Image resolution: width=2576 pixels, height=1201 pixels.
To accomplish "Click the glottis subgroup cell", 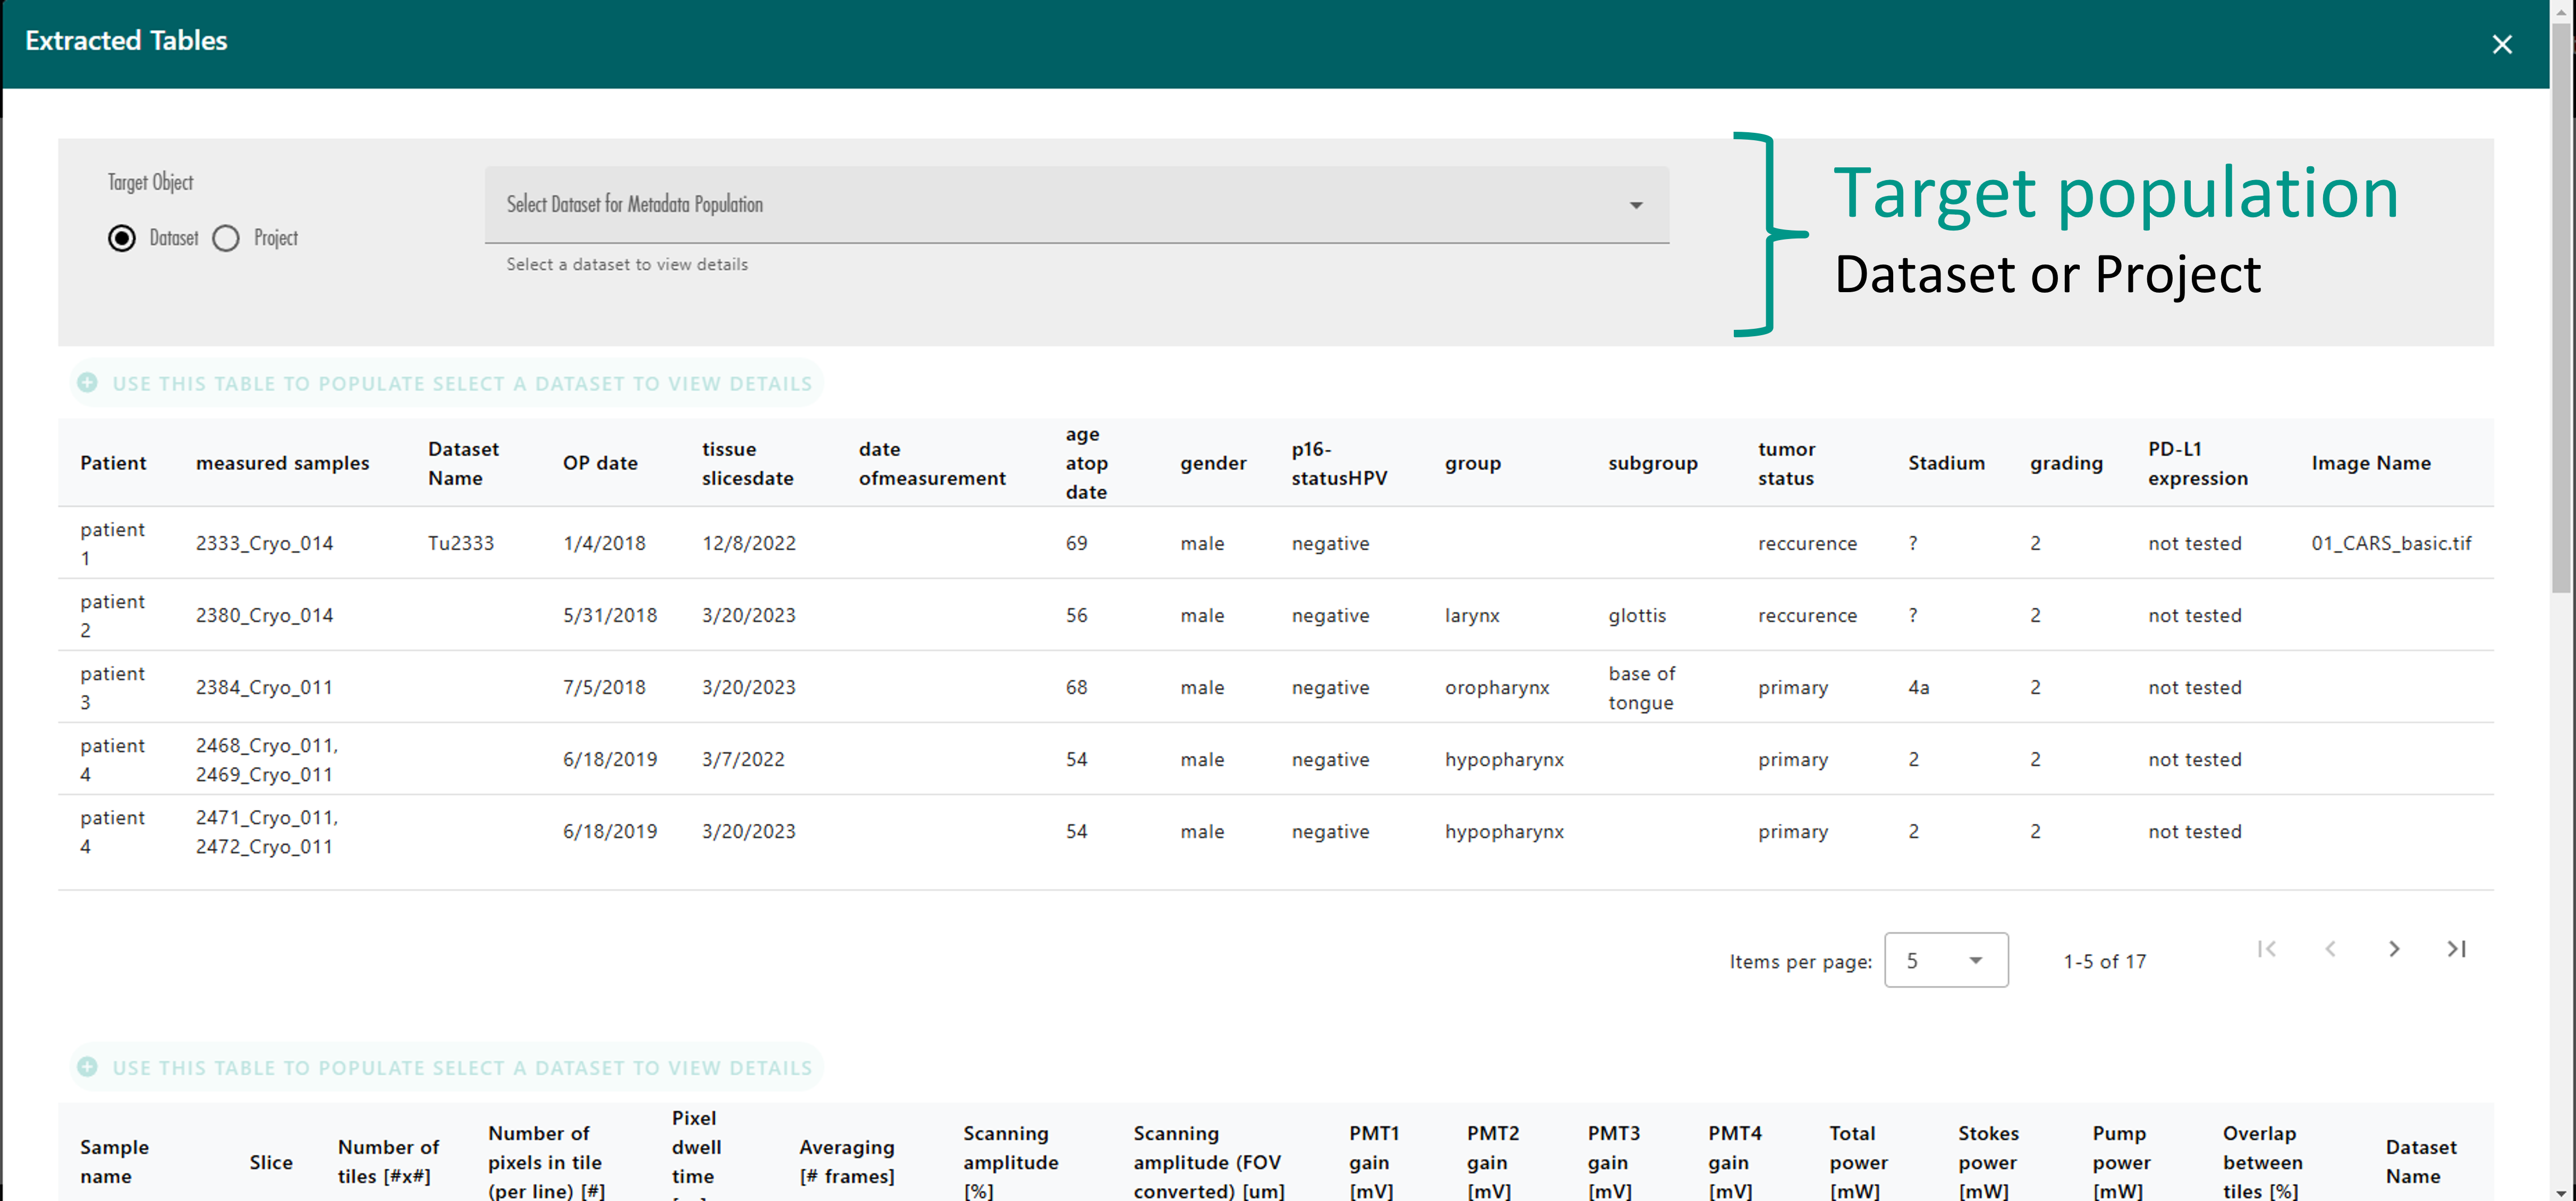I will click(x=1637, y=615).
